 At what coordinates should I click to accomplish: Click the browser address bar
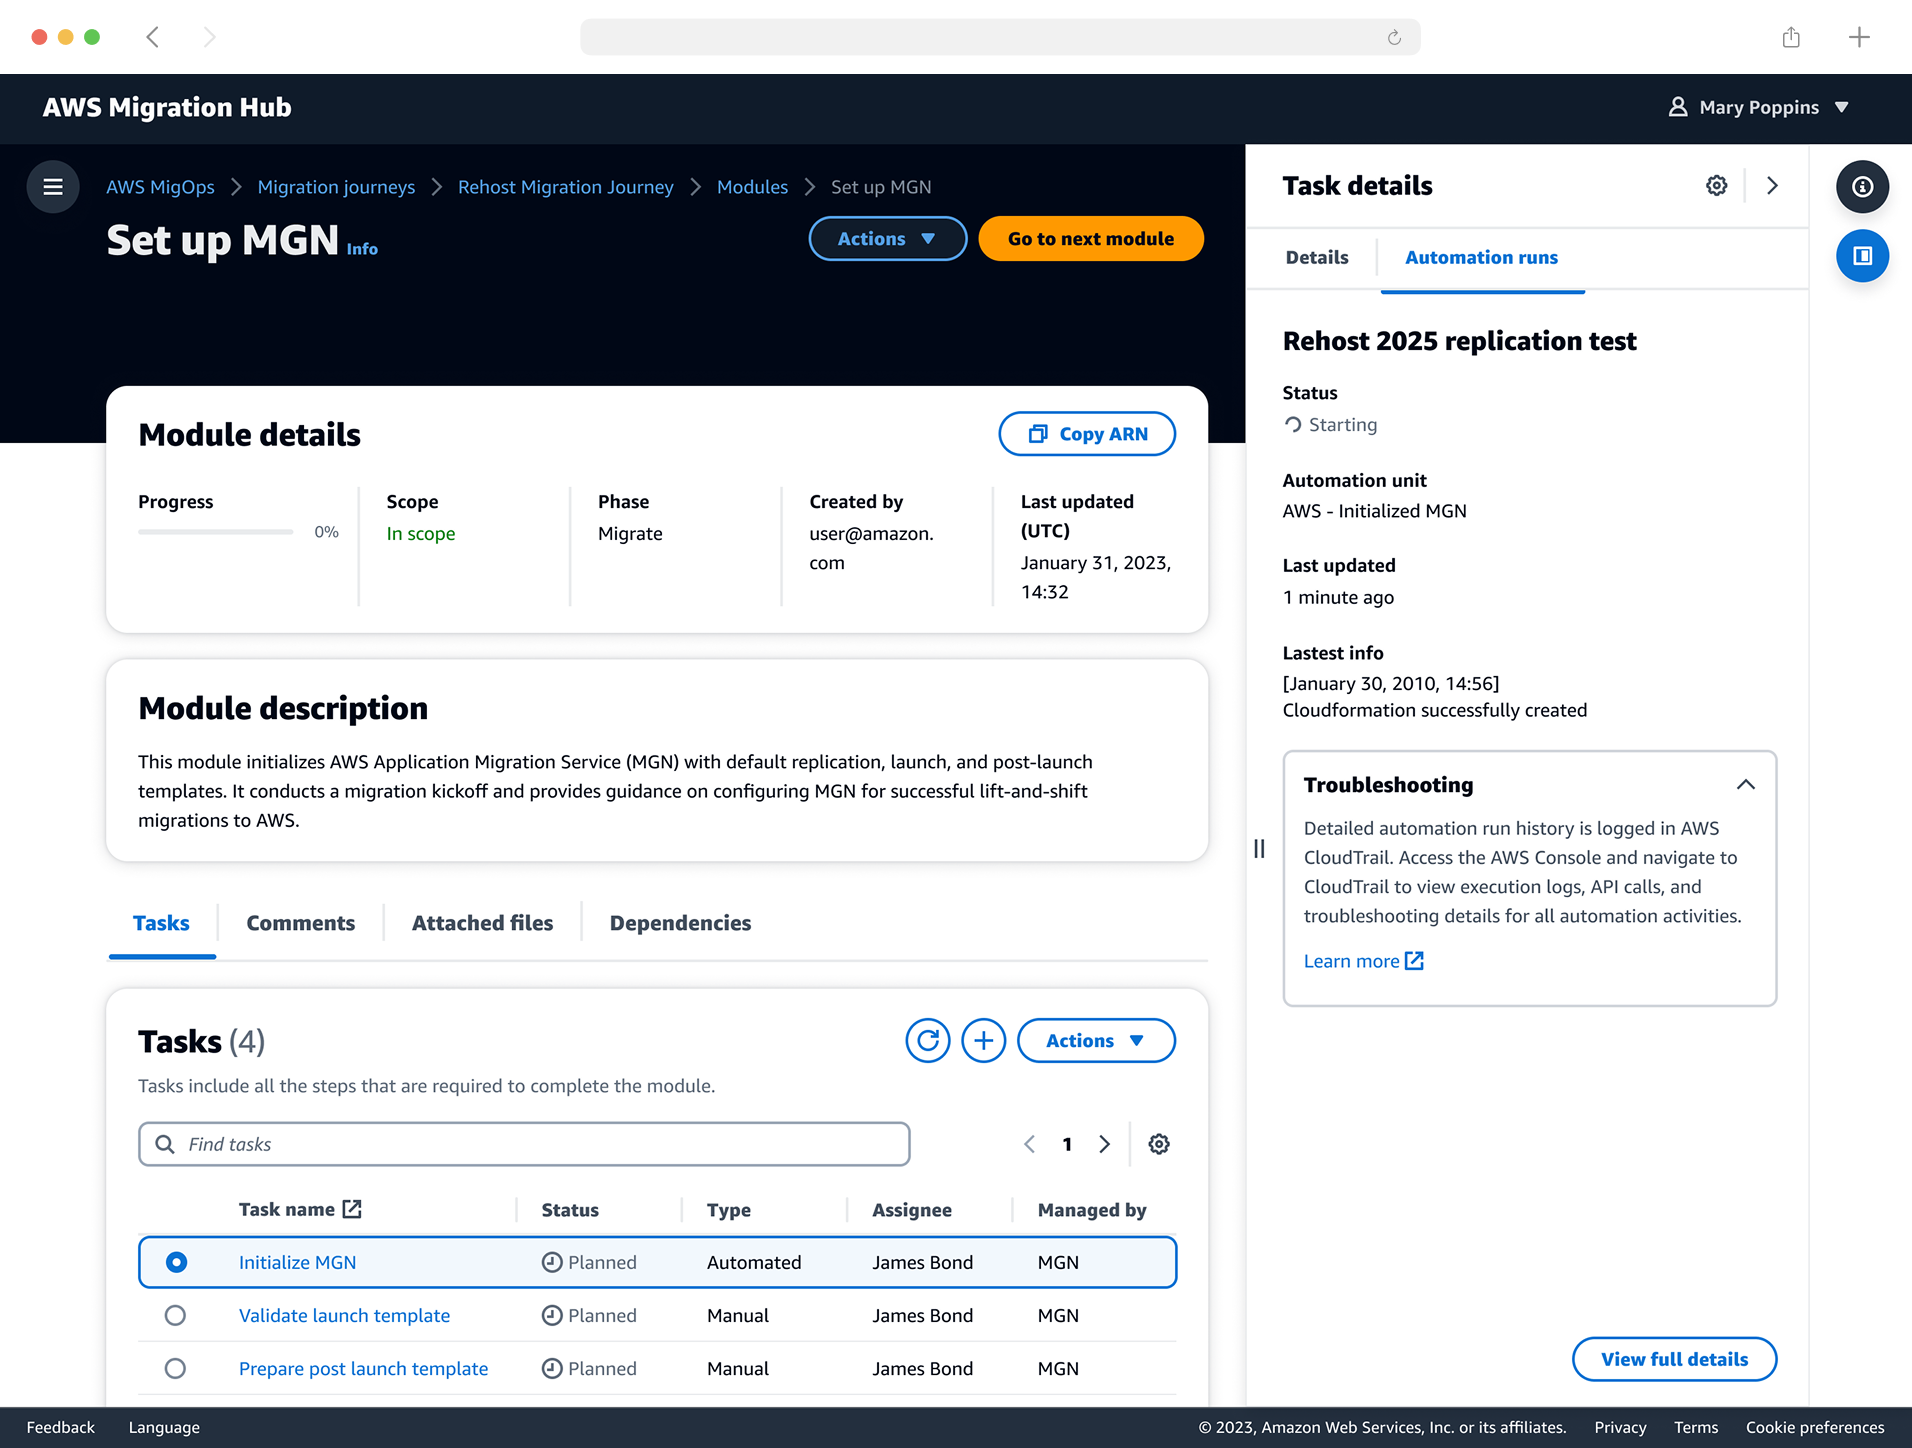coord(1000,37)
